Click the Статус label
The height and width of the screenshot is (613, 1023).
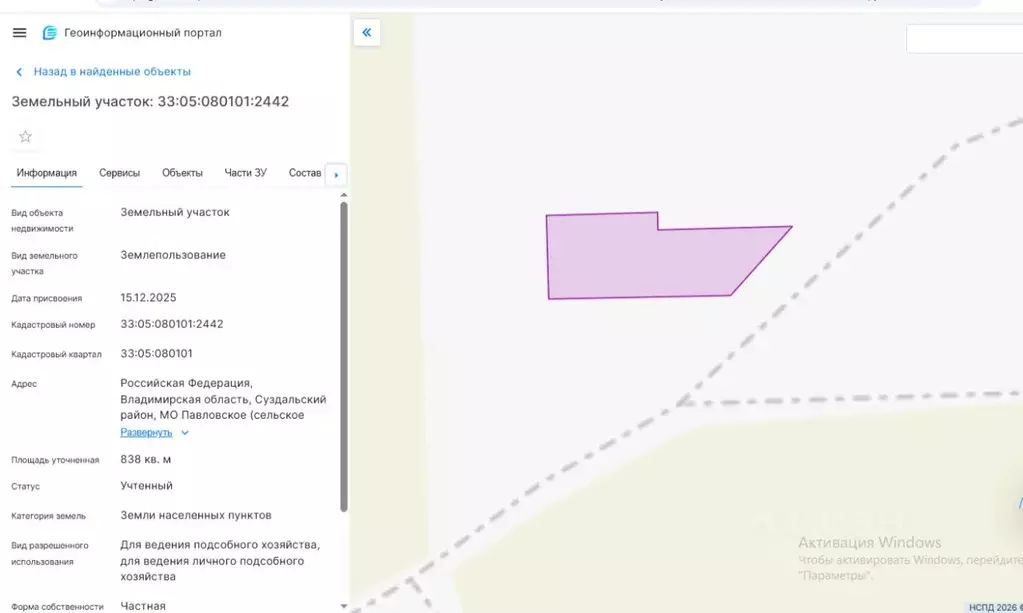tap(25, 486)
